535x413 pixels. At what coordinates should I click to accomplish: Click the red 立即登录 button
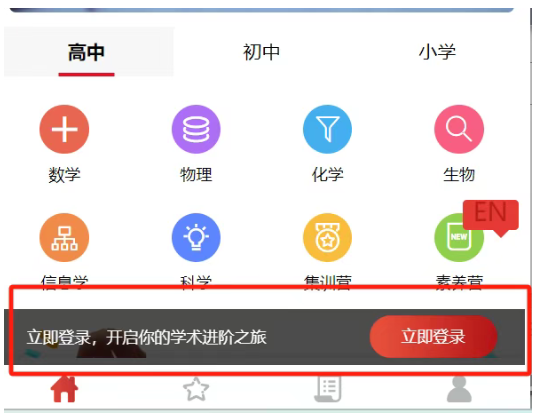tap(433, 337)
